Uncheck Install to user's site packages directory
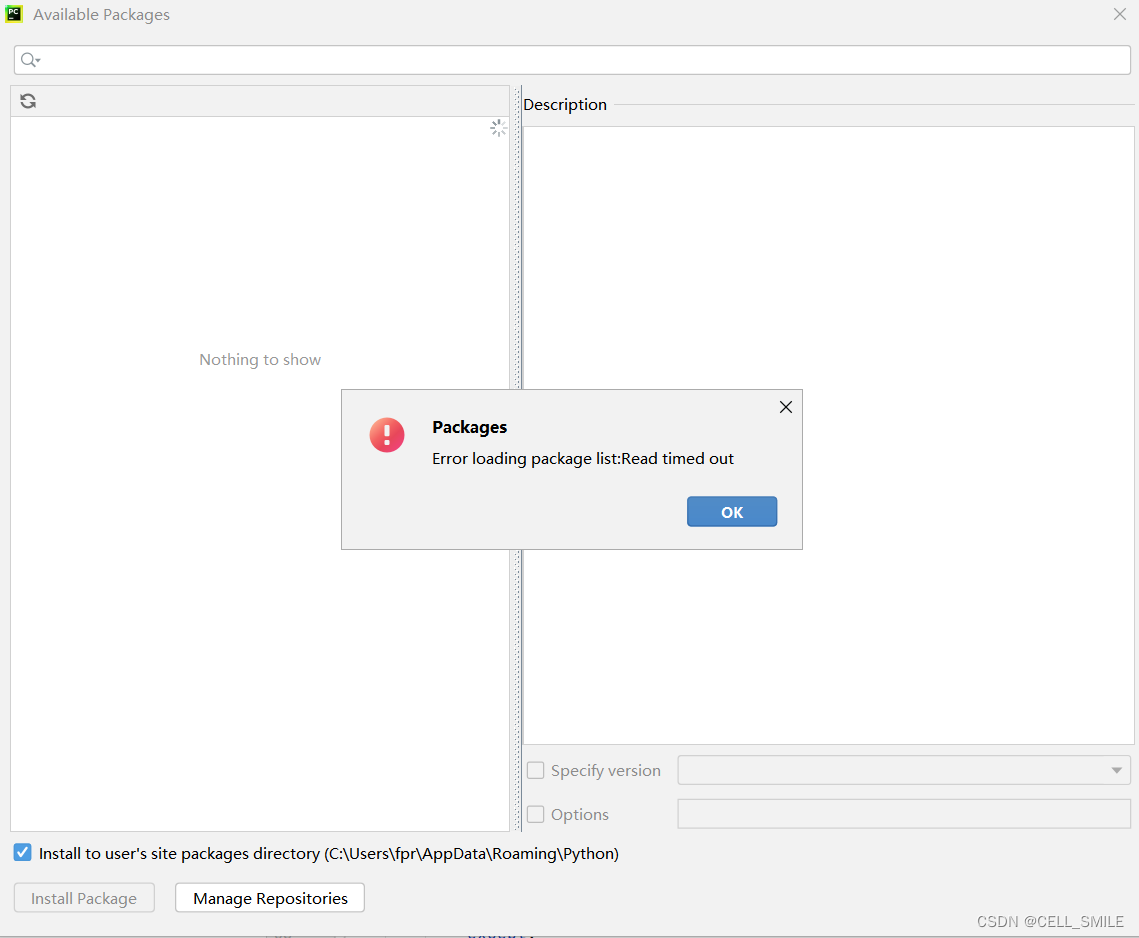This screenshot has height=938, width=1139. click(x=23, y=852)
